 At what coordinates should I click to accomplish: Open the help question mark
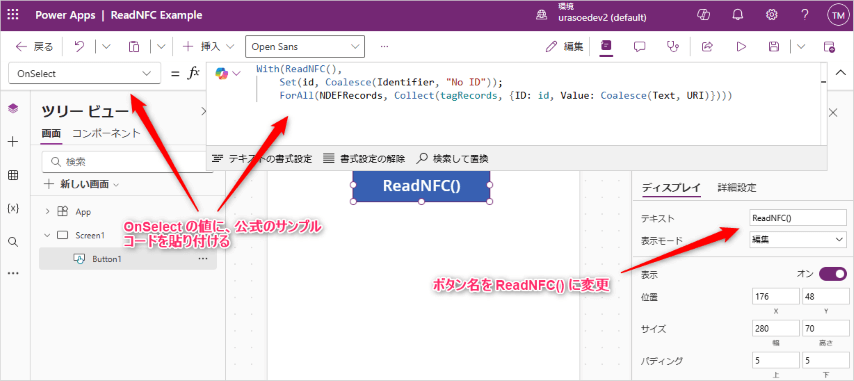click(x=805, y=15)
